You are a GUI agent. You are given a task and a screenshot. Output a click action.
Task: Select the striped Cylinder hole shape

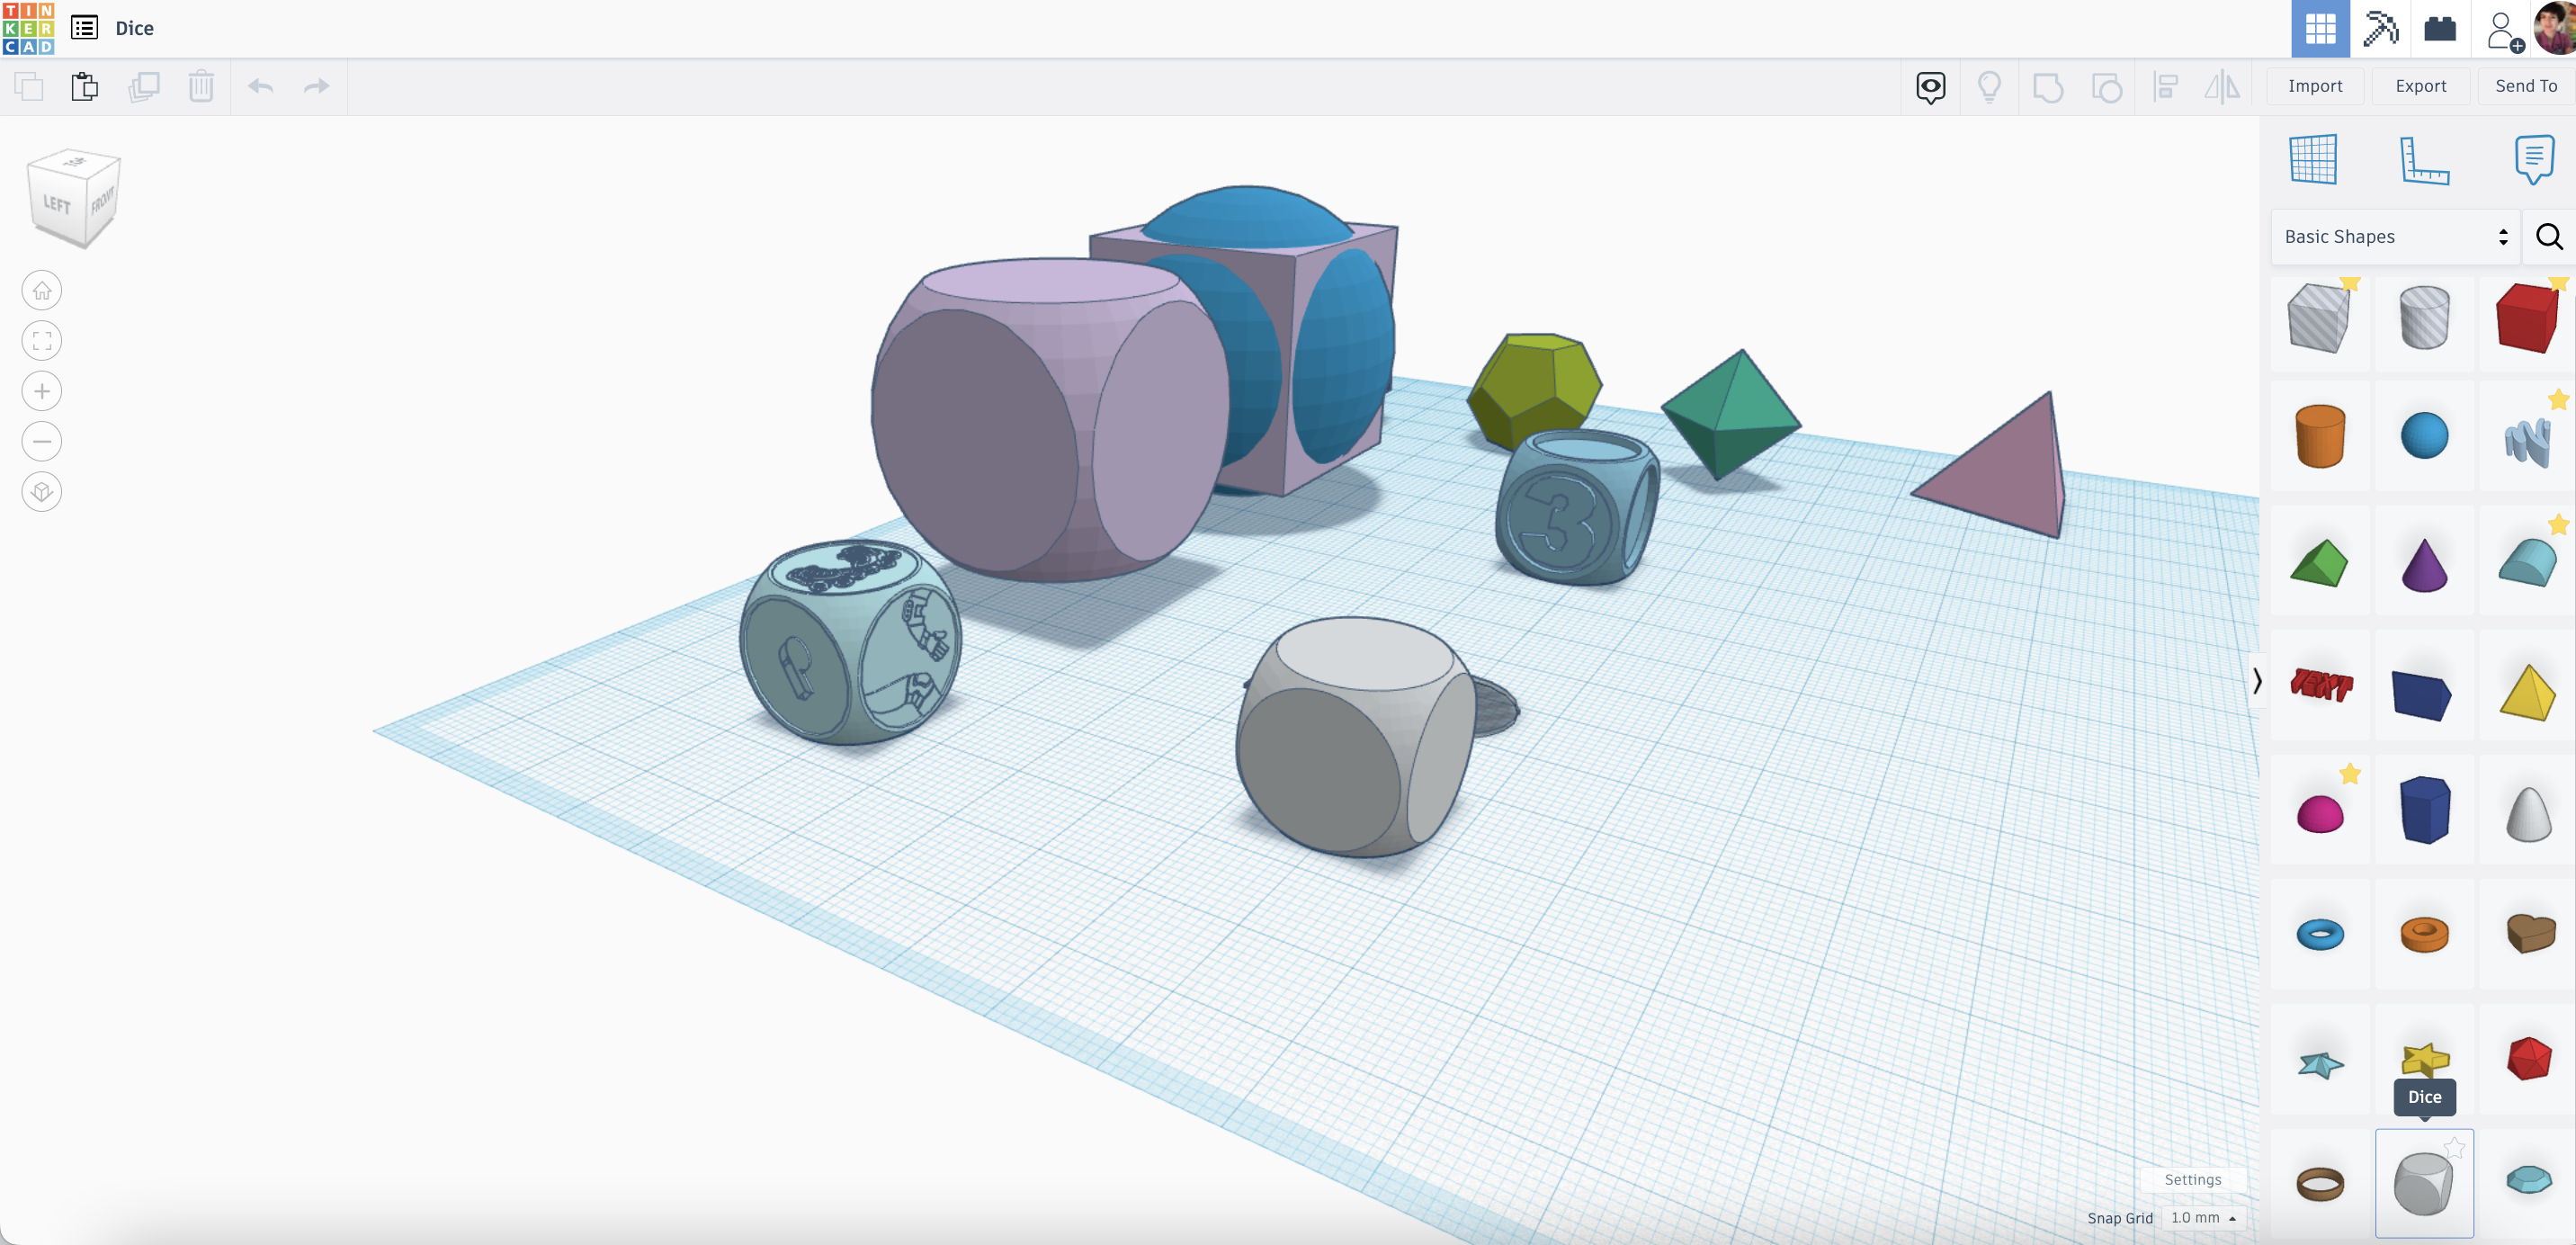point(2424,319)
